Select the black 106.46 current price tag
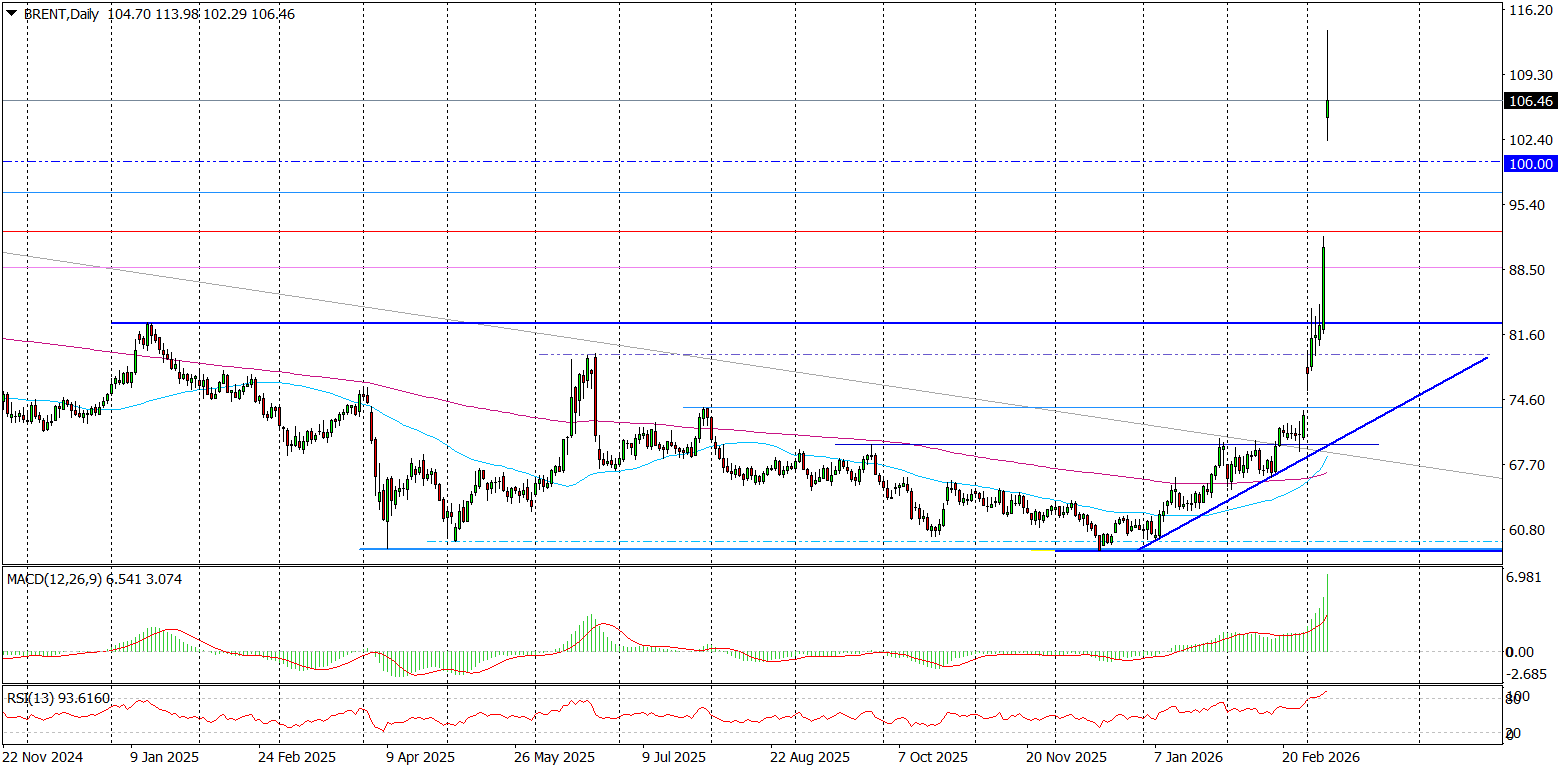Screen dimensions: 1566x771 [x=1530, y=101]
